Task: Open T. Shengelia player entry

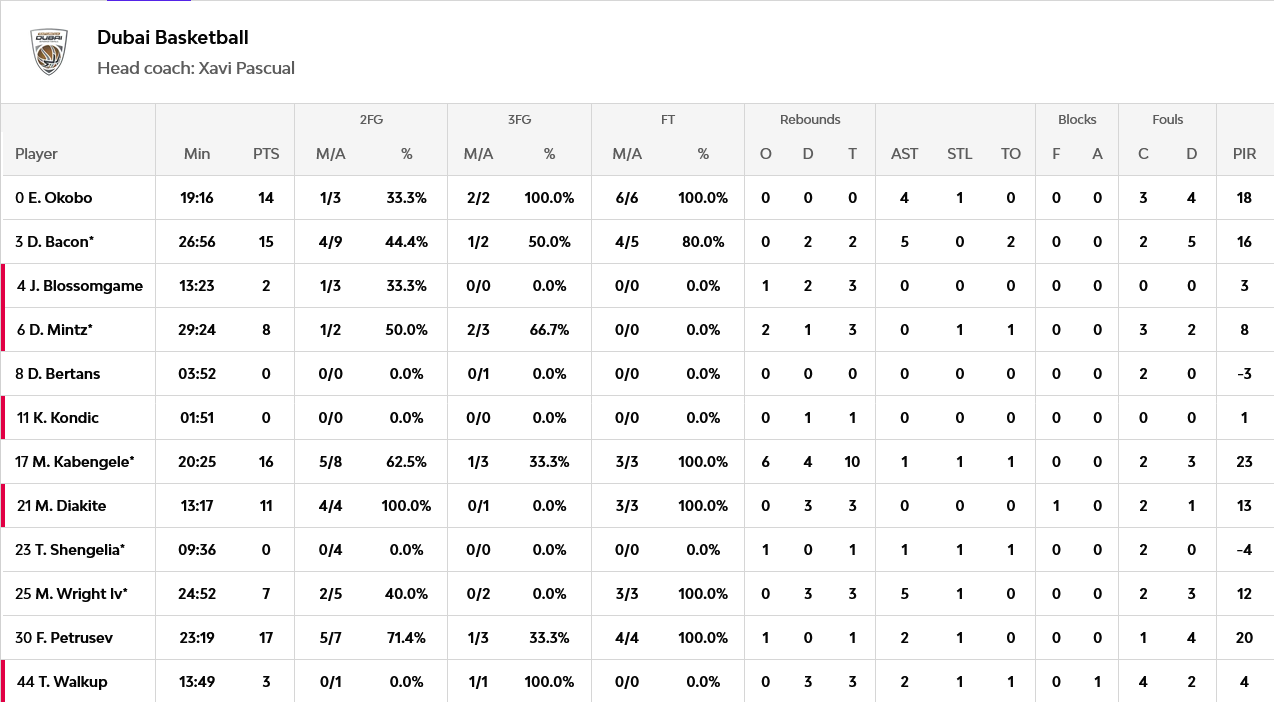Action: (x=70, y=550)
